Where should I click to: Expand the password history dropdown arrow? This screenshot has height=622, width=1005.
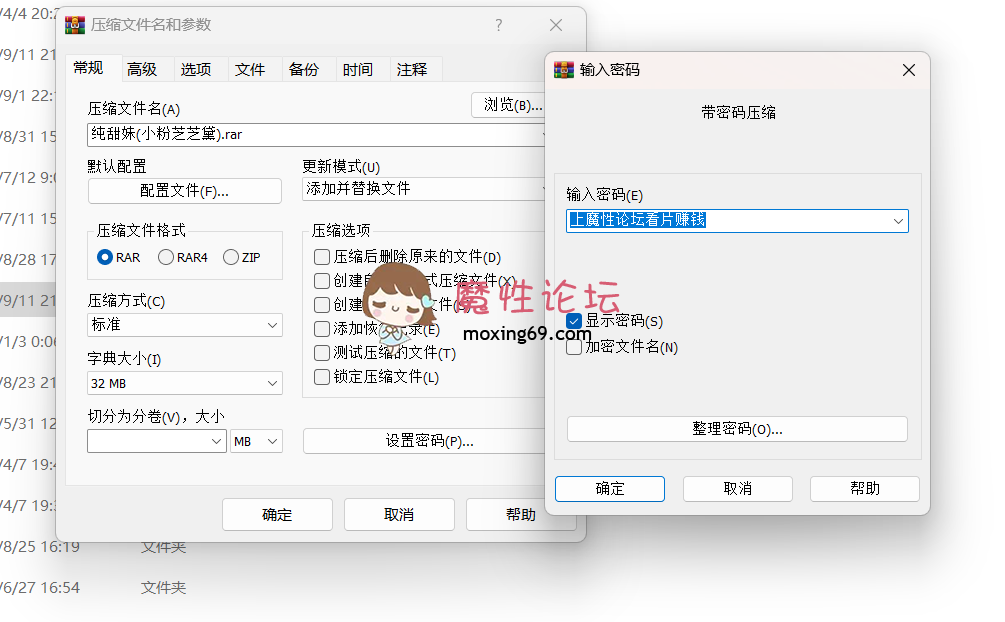tap(897, 221)
